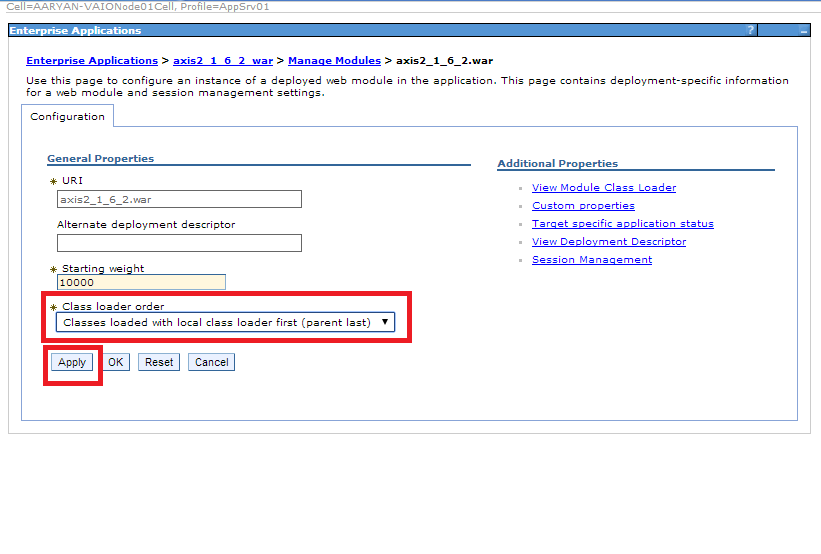The image size is (821, 554).
Task: Focus the URI input field
Action: pos(179,200)
